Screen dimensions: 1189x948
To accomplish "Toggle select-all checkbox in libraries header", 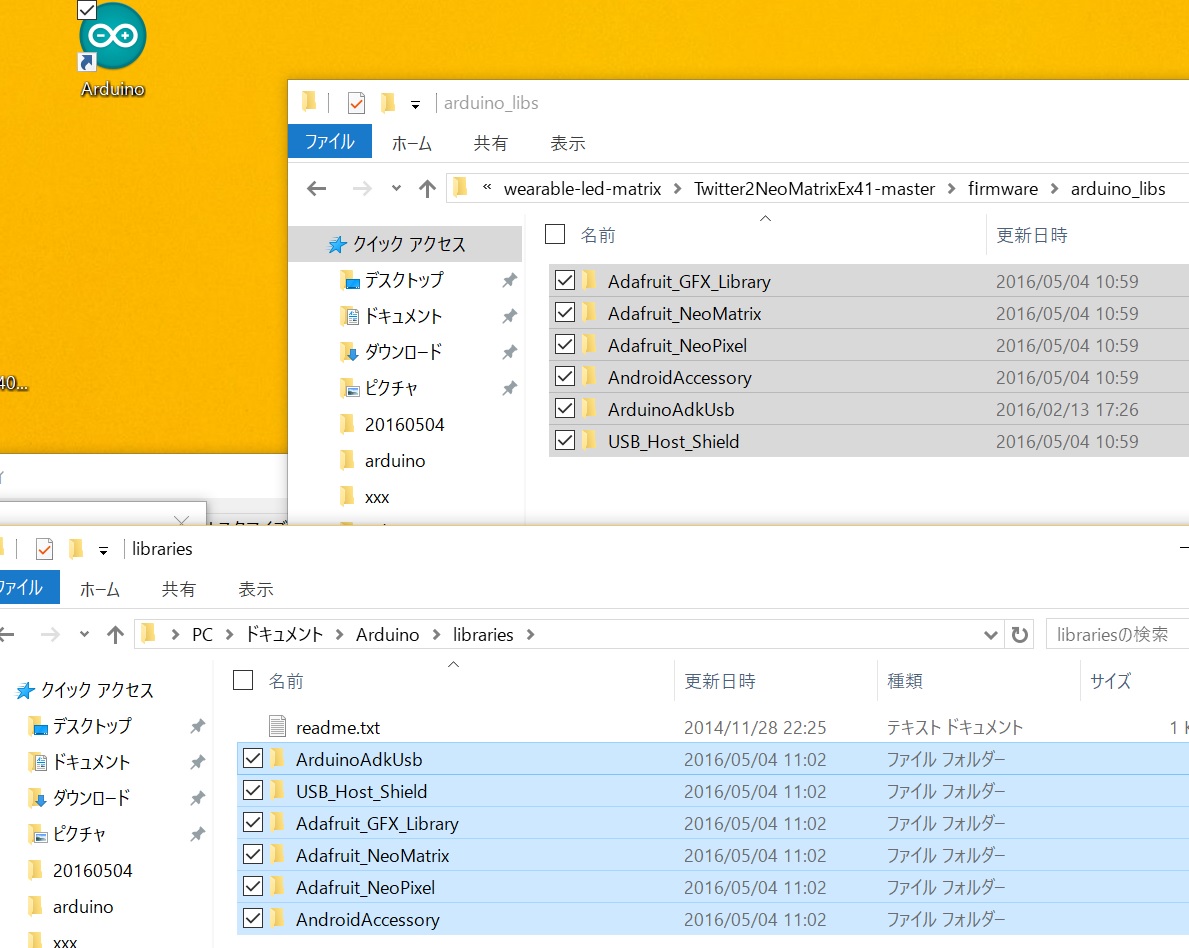I will (243, 681).
